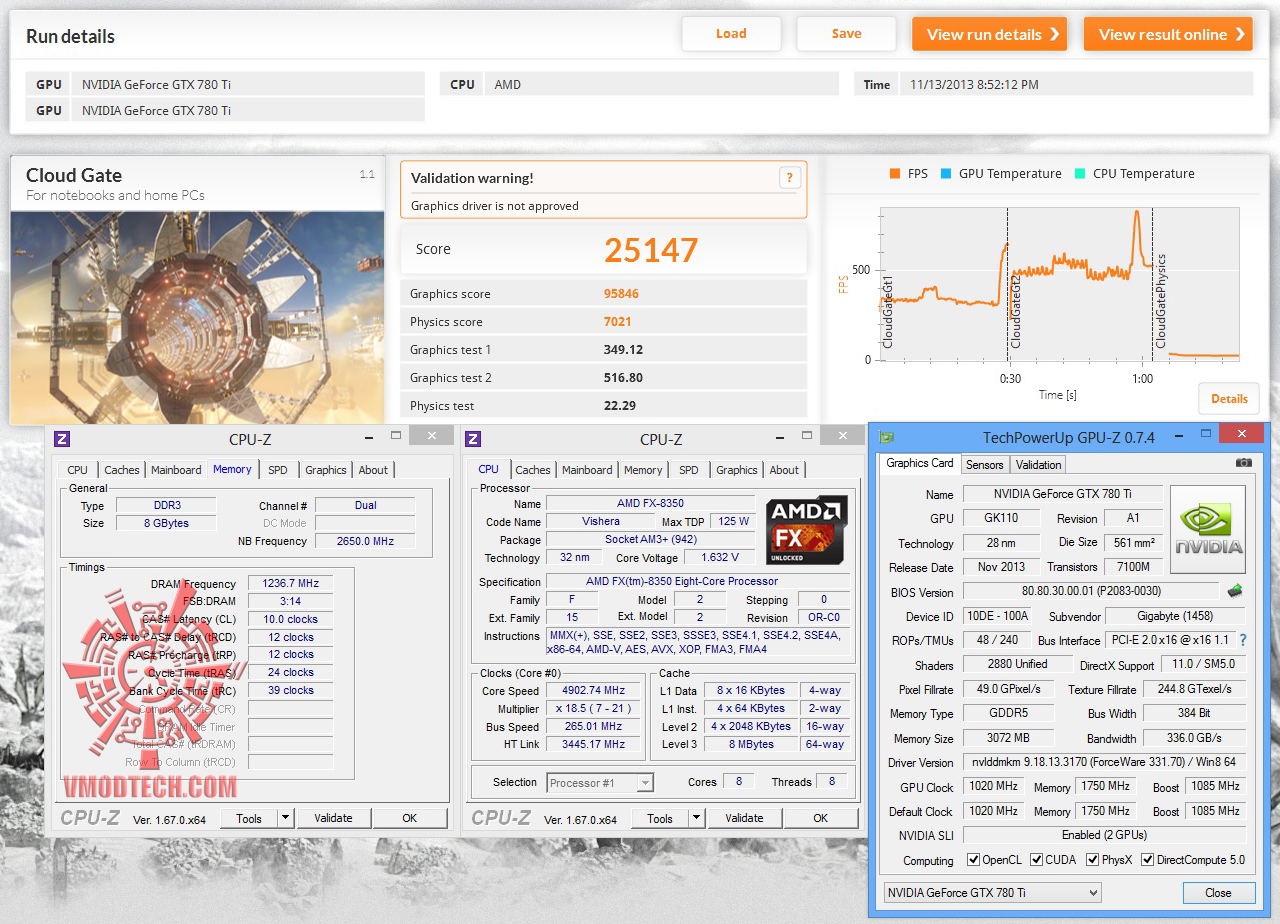Image resolution: width=1280 pixels, height=924 pixels.
Task: Expand the Tools arrow in the CPU-Z window showing Timings
Action: pos(285,818)
